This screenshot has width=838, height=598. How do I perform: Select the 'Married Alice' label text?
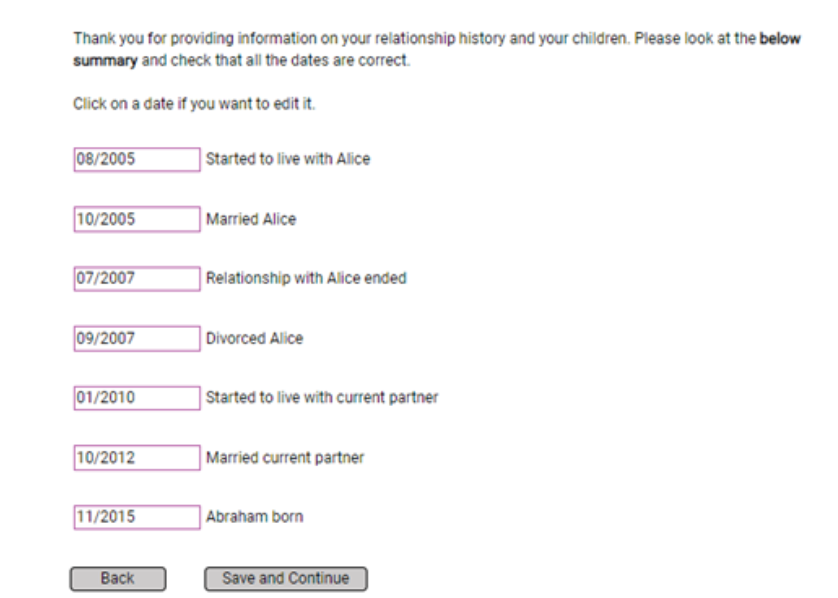(251, 219)
